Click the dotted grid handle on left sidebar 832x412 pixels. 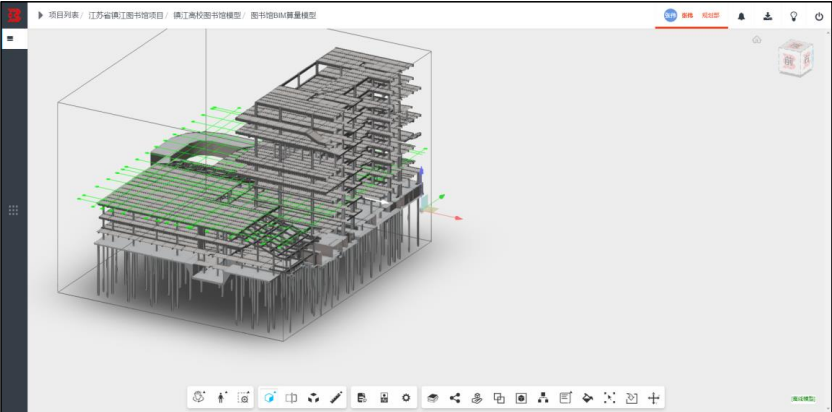coord(14,210)
